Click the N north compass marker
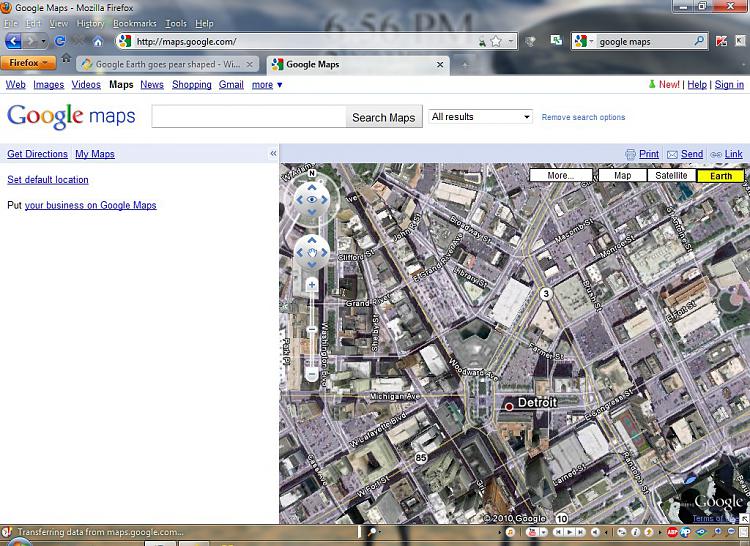750x546 pixels. [x=312, y=173]
